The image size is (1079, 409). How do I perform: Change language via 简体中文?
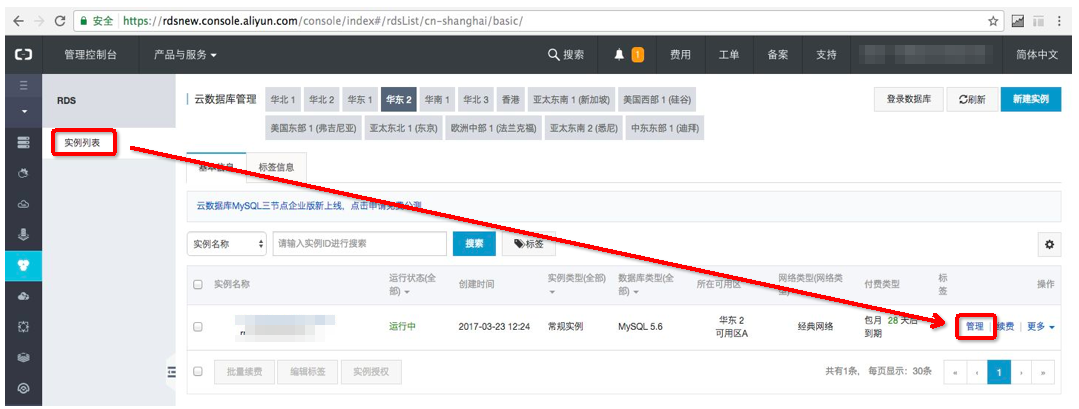(1037, 55)
